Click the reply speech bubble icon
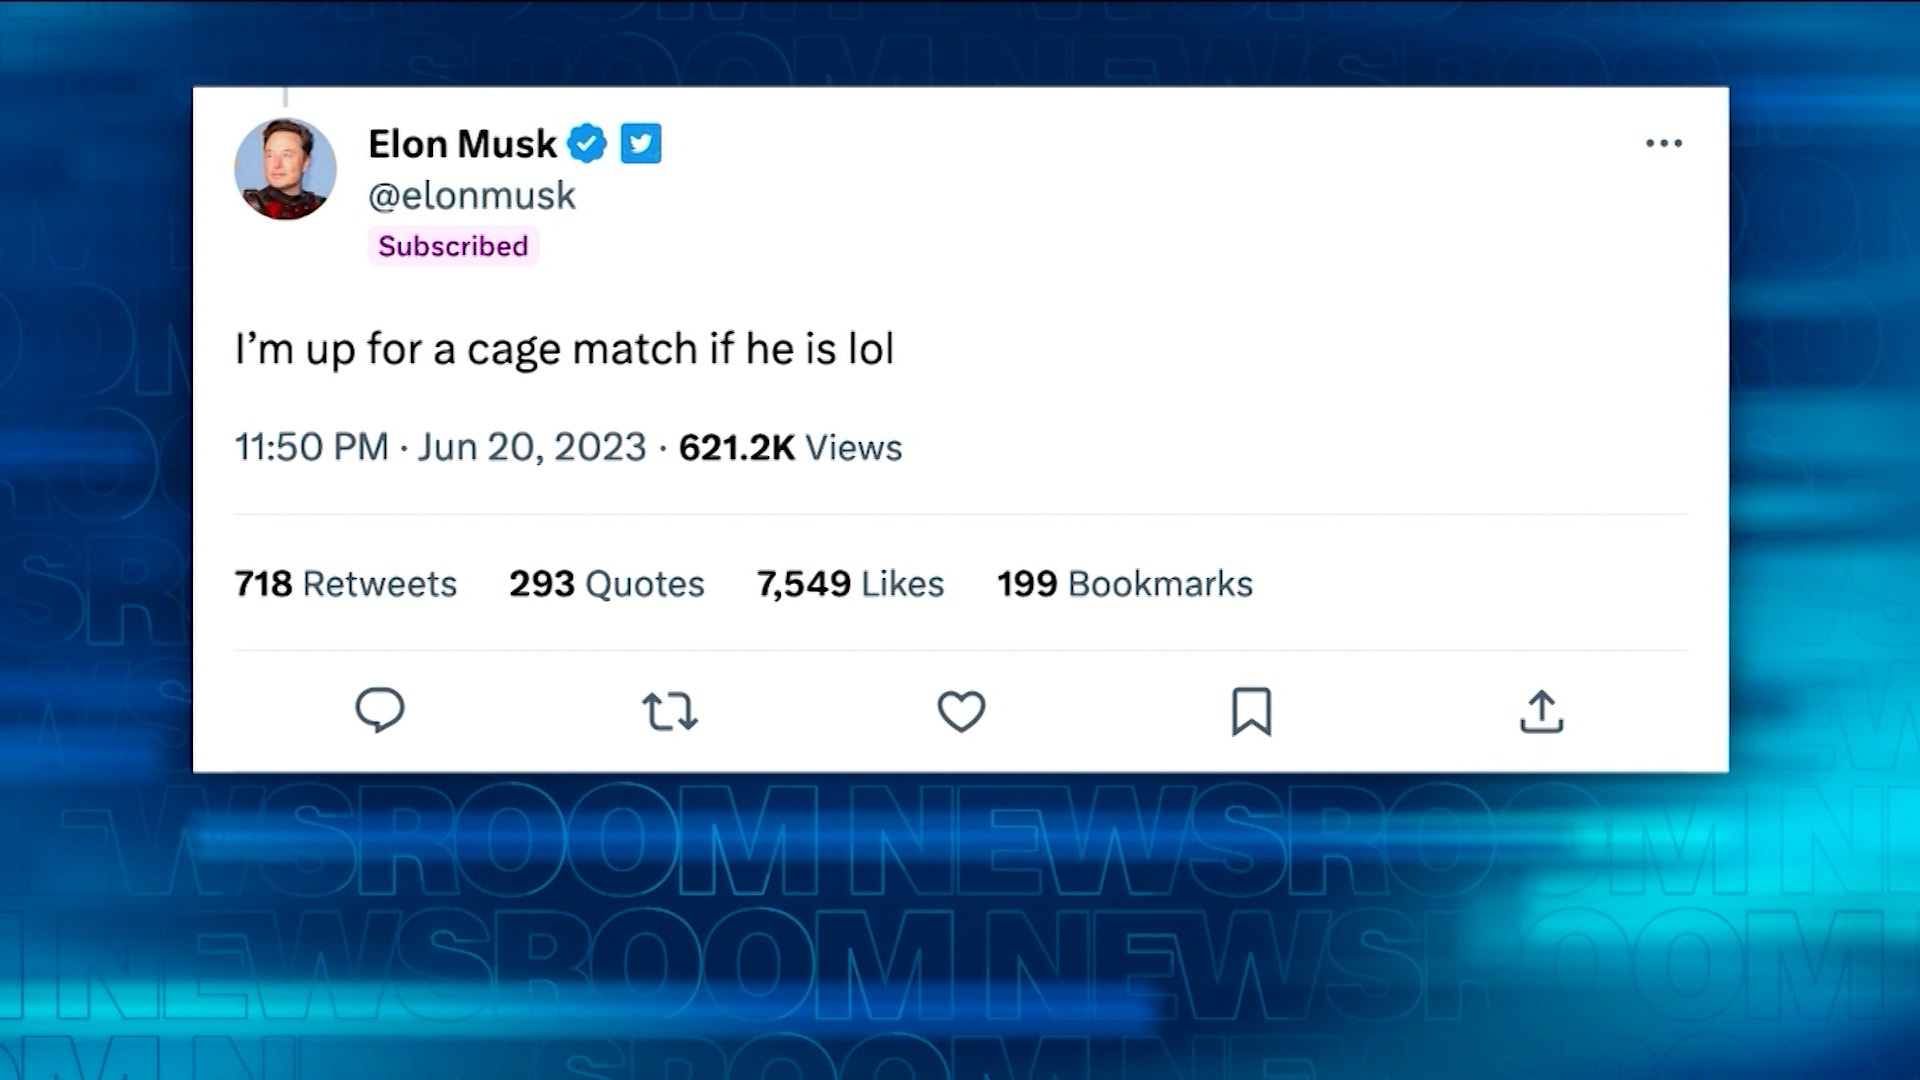The width and height of the screenshot is (1920, 1080). pos(380,710)
